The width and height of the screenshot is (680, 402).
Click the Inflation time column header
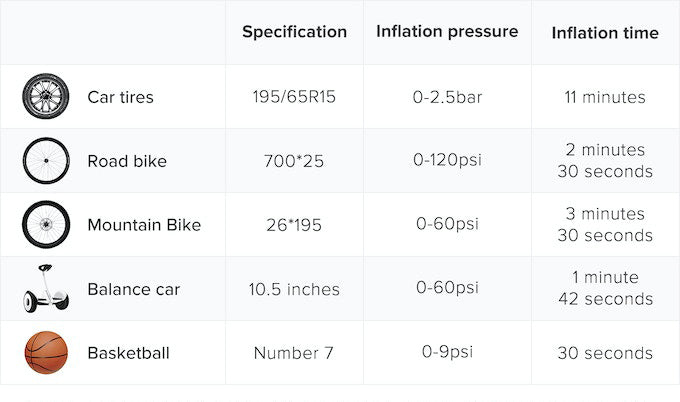(605, 33)
